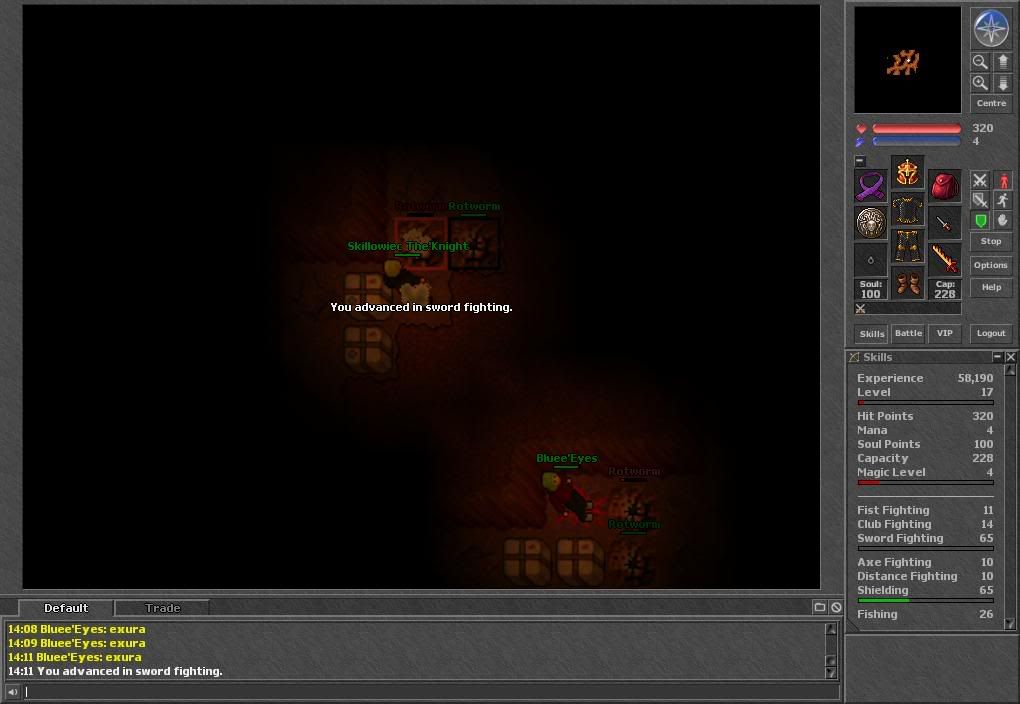Open the red backpack container
The height and width of the screenshot is (704, 1020).
point(945,185)
